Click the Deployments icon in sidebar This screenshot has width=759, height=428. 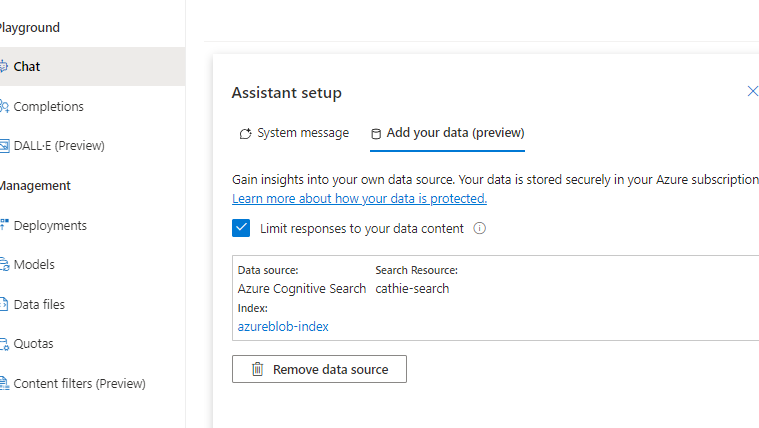pos(4,226)
